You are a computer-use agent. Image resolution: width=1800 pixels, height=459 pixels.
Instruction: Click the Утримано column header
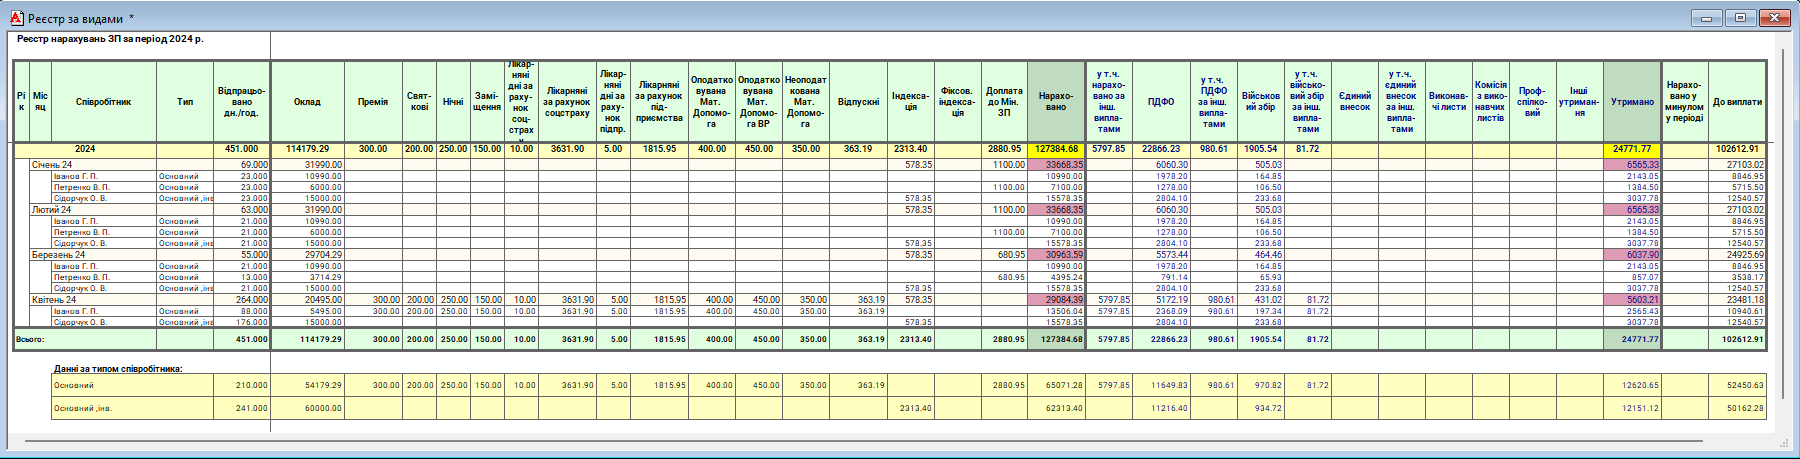coord(1632,102)
